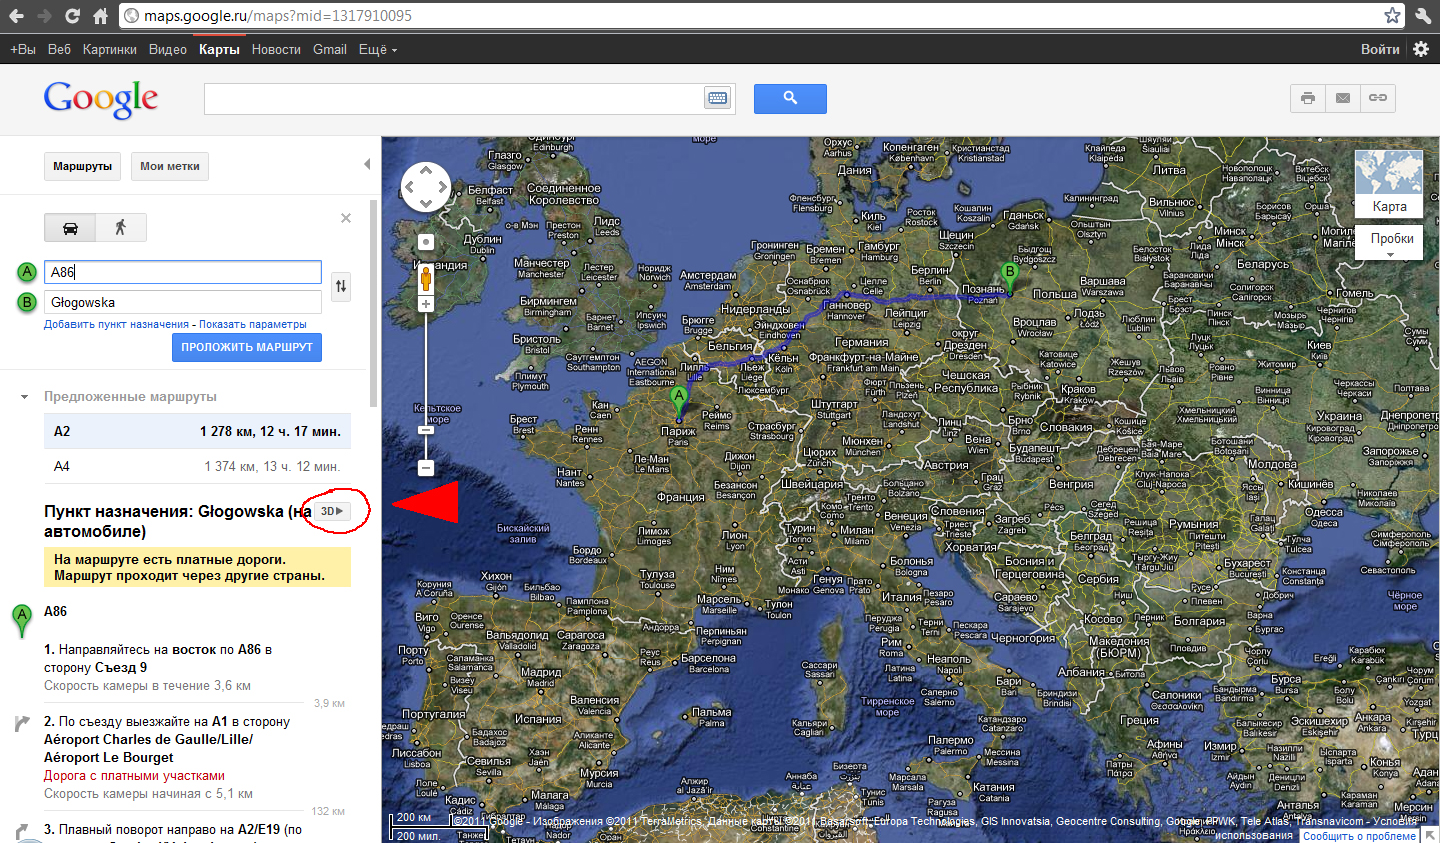Screen dimensions: 1440x843
Task: Open the browser home page
Action: (x=100, y=16)
